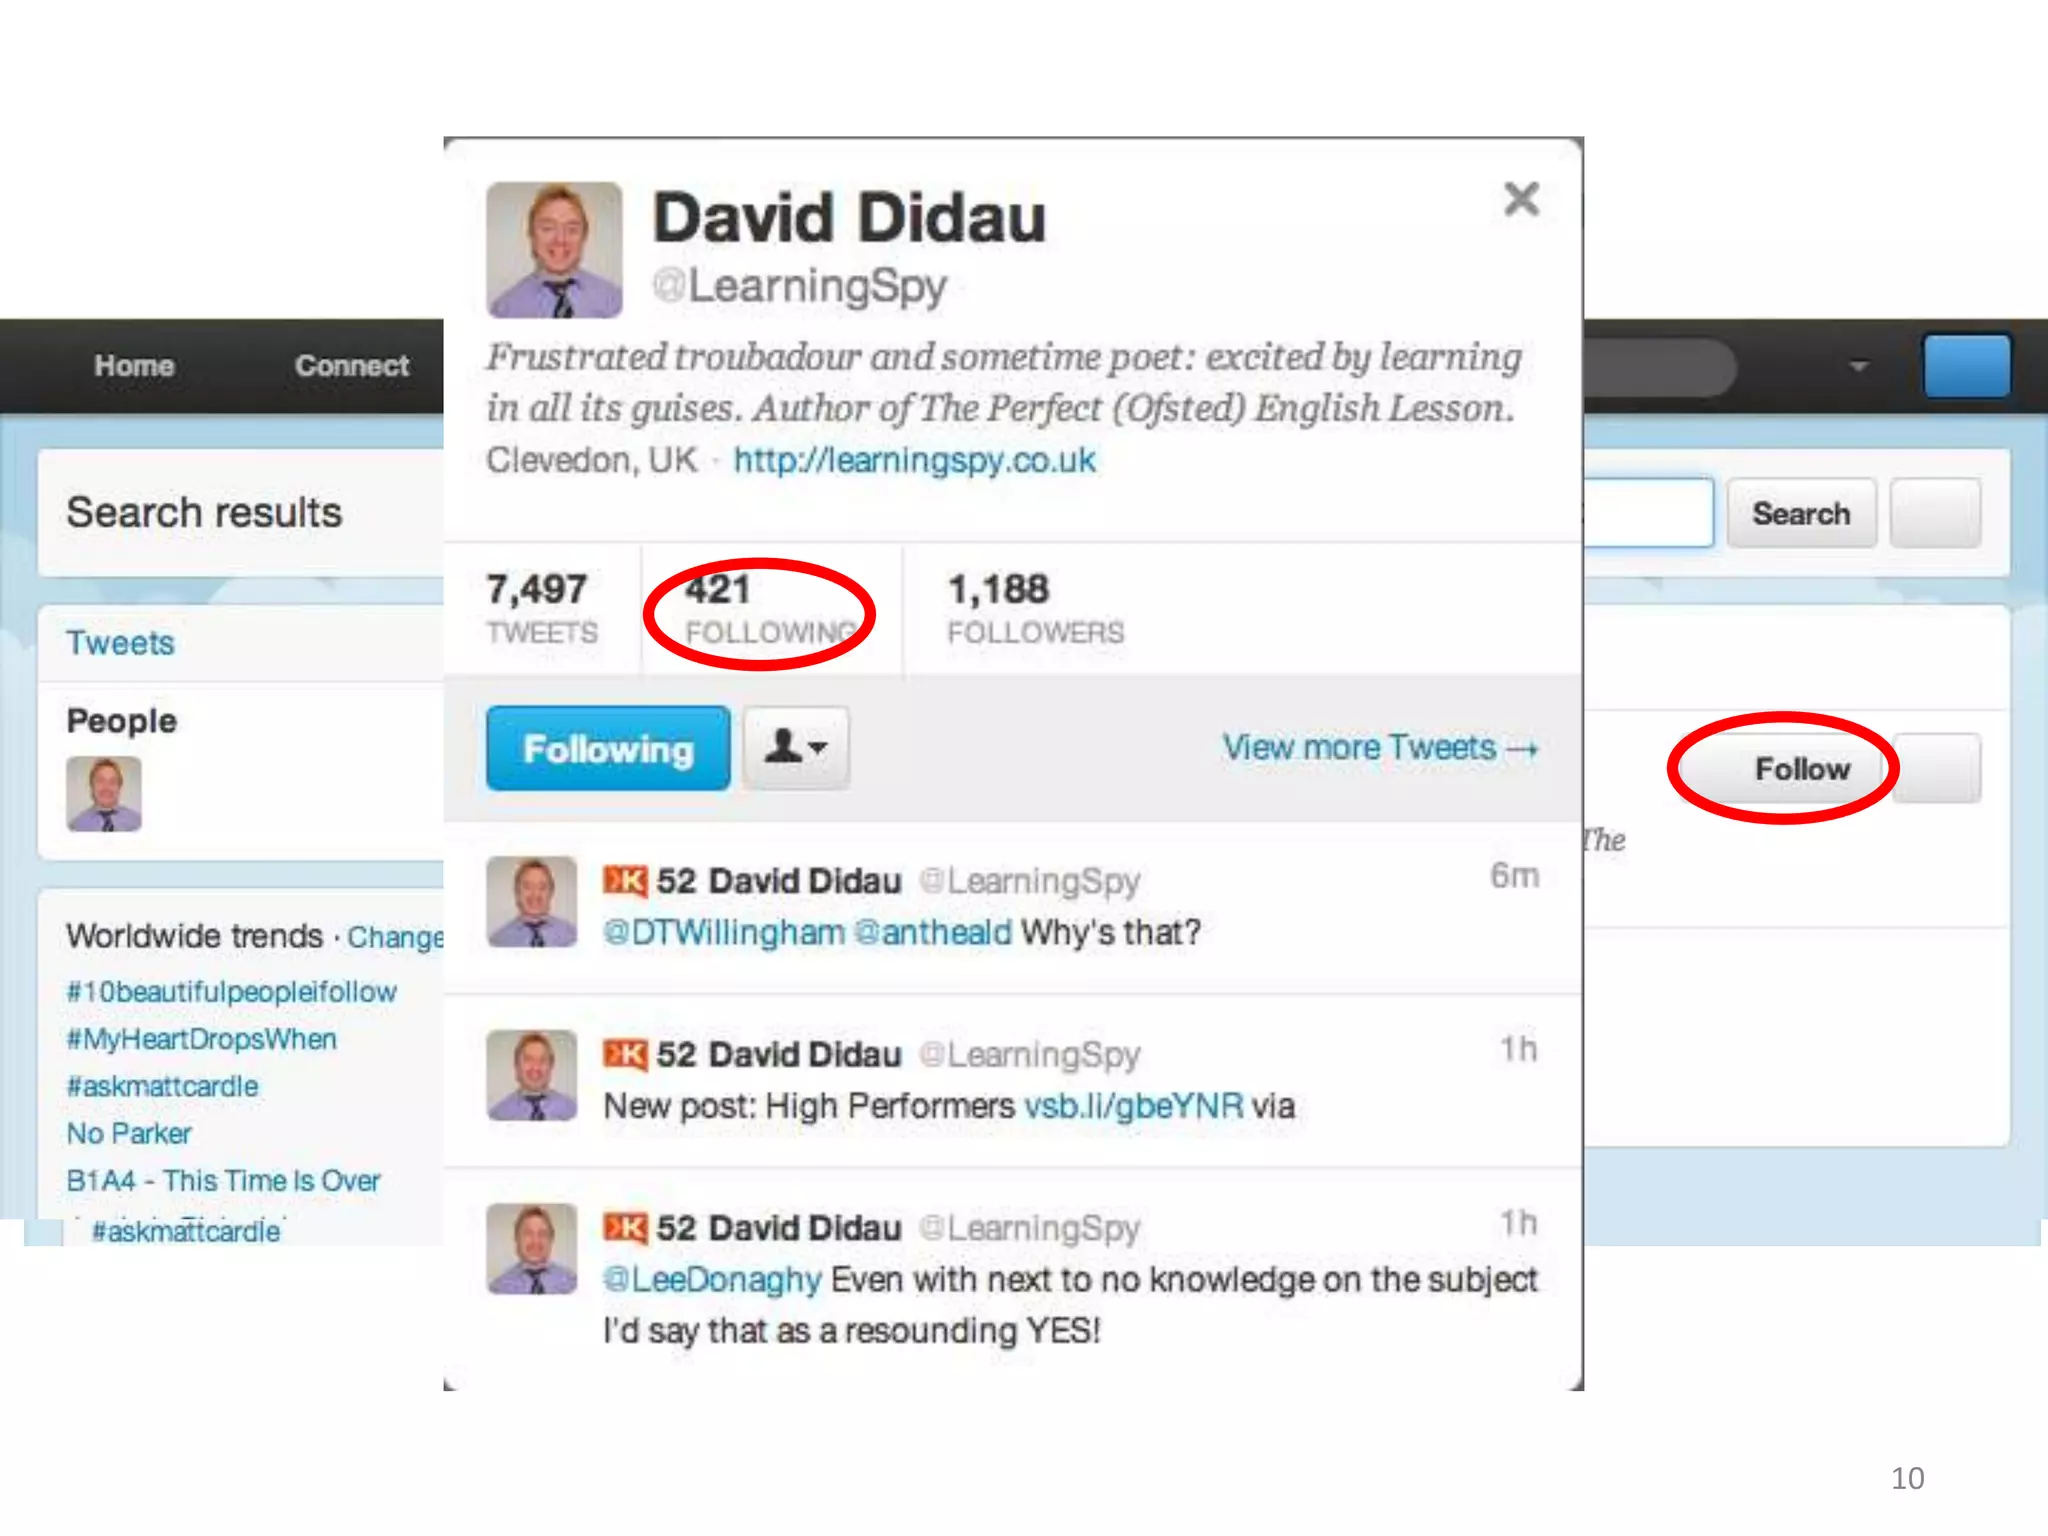Expand the account dropdown arrow in top bar

tap(1858, 366)
